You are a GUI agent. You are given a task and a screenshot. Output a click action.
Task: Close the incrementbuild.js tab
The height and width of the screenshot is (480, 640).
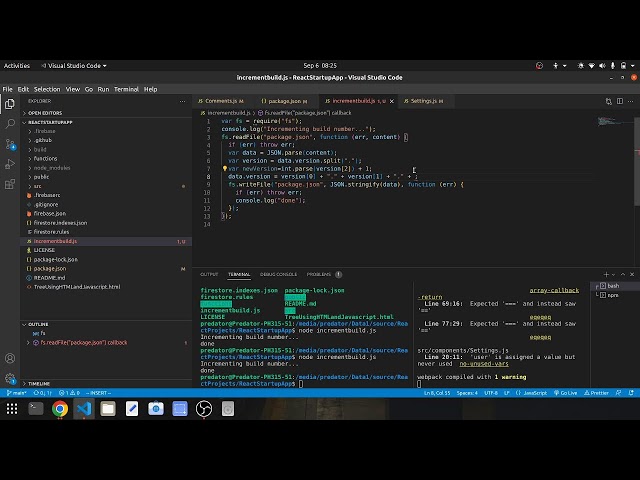point(392,101)
